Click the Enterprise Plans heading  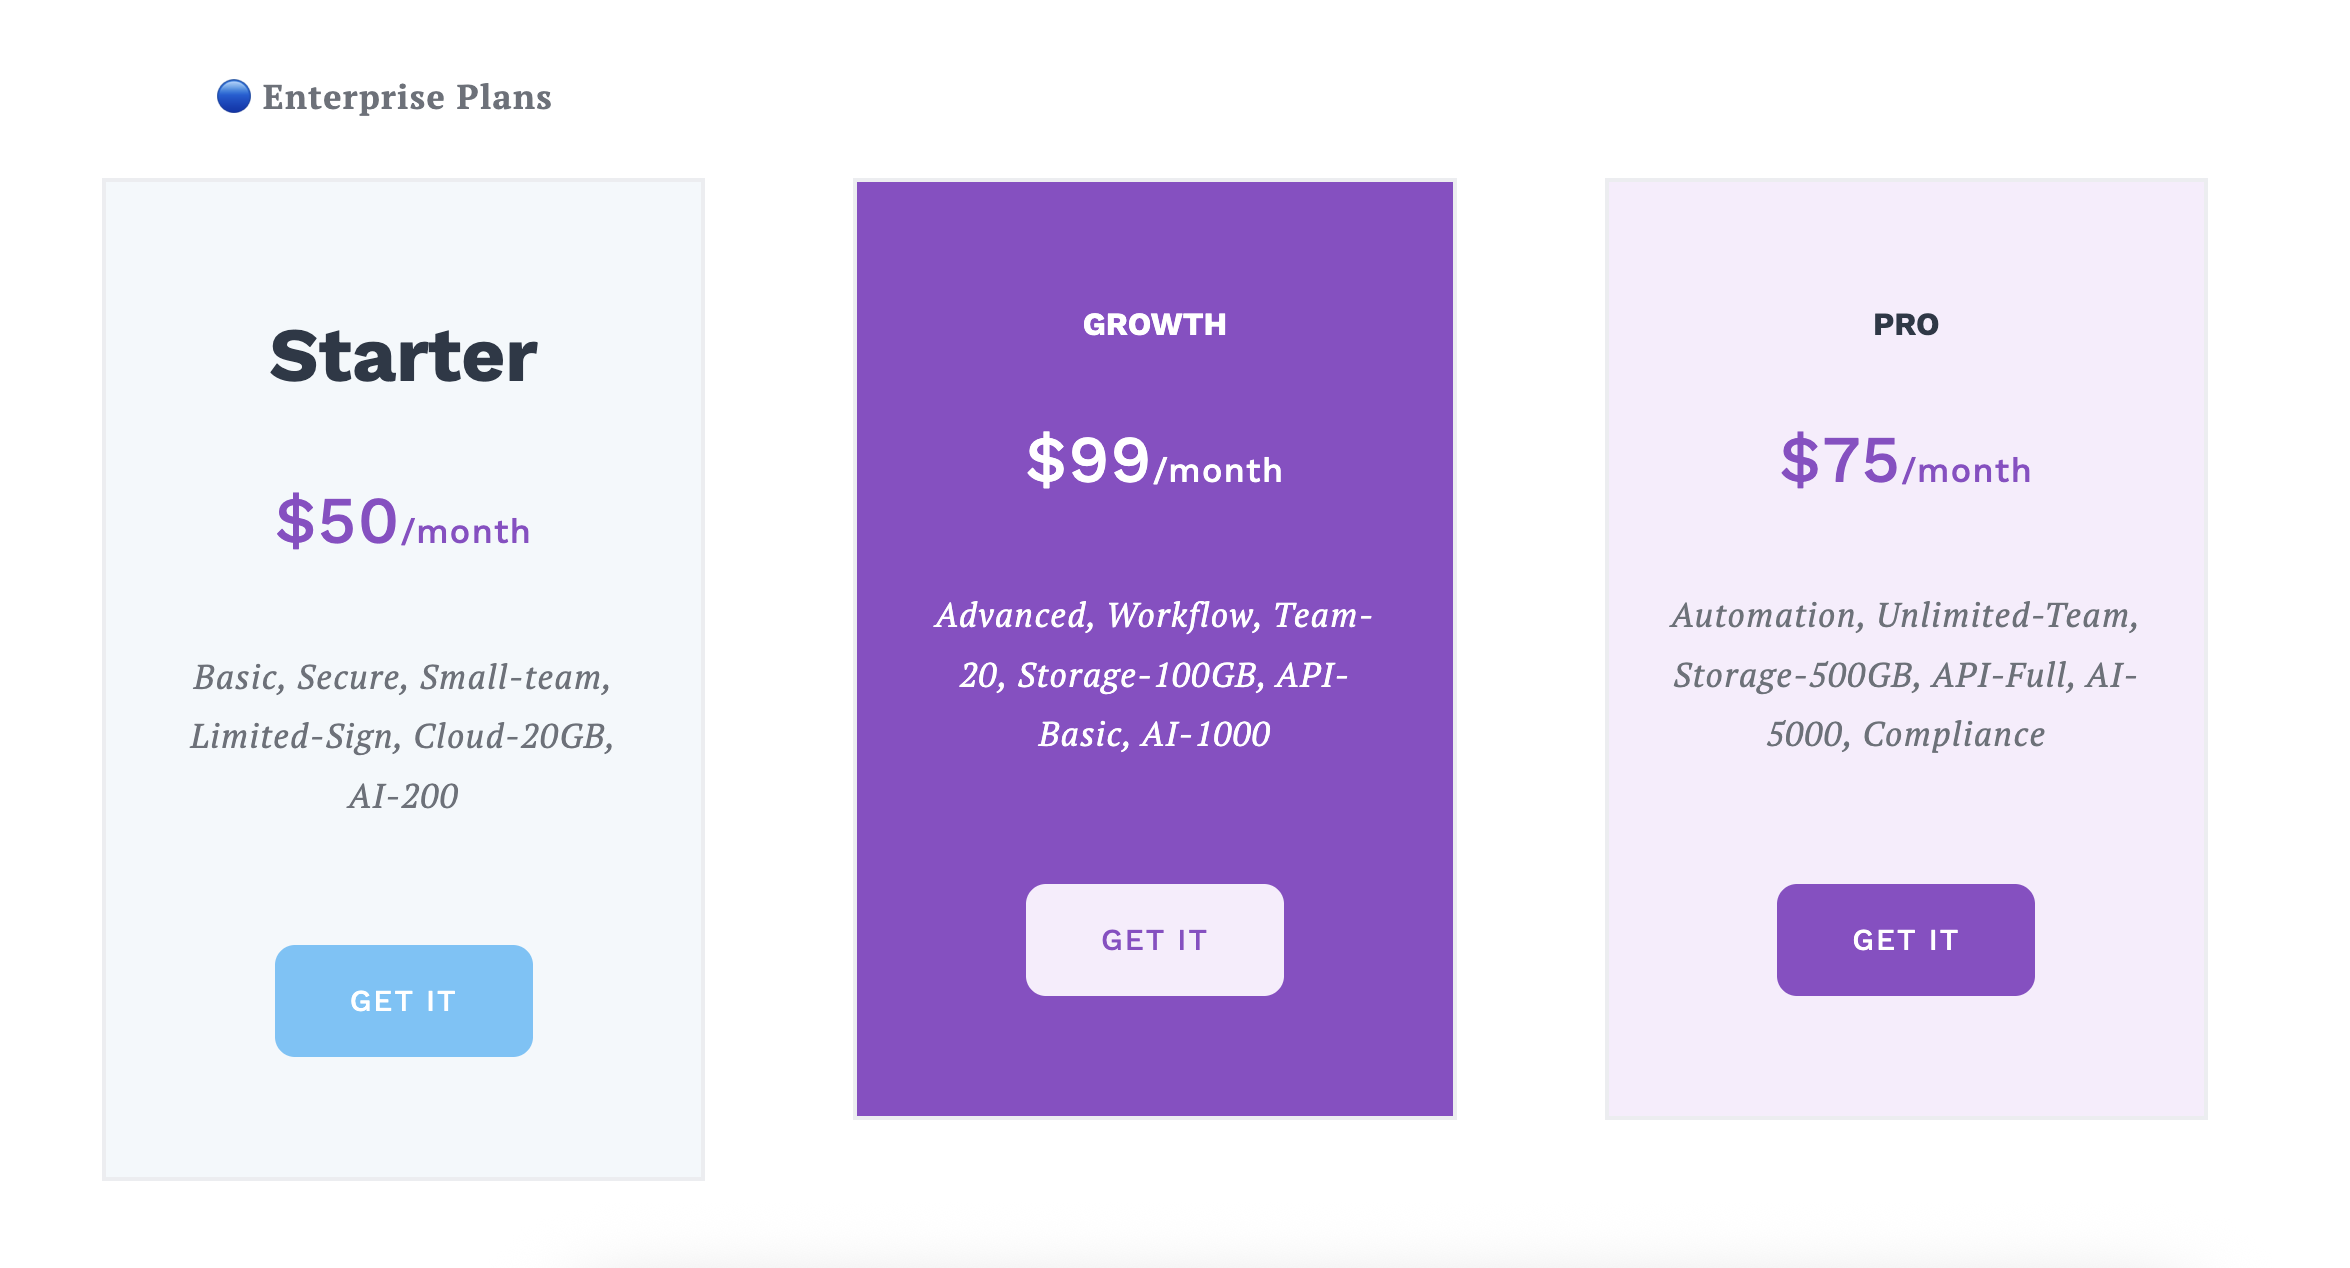pyautogui.click(x=406, y=97)
